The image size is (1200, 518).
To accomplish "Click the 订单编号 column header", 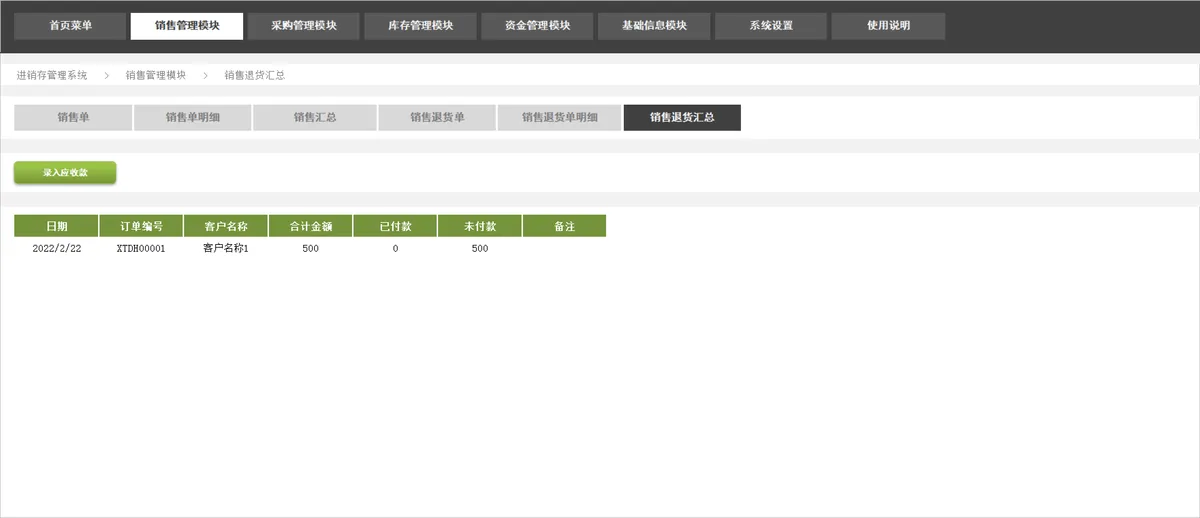I will coord(141,226).
